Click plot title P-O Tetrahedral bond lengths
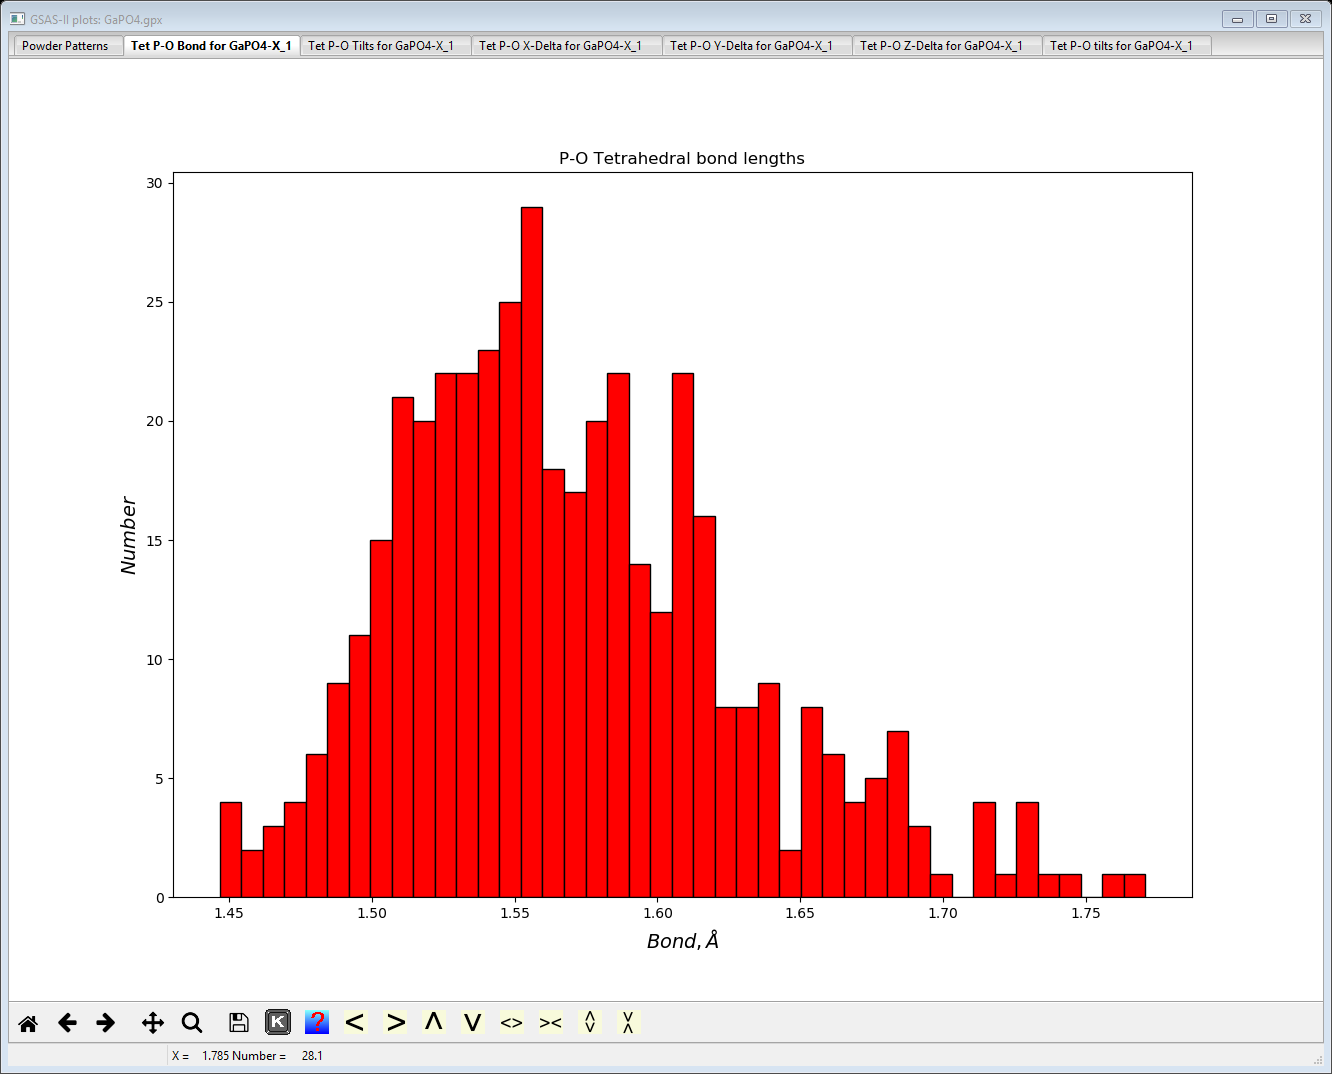 (682, 159)
